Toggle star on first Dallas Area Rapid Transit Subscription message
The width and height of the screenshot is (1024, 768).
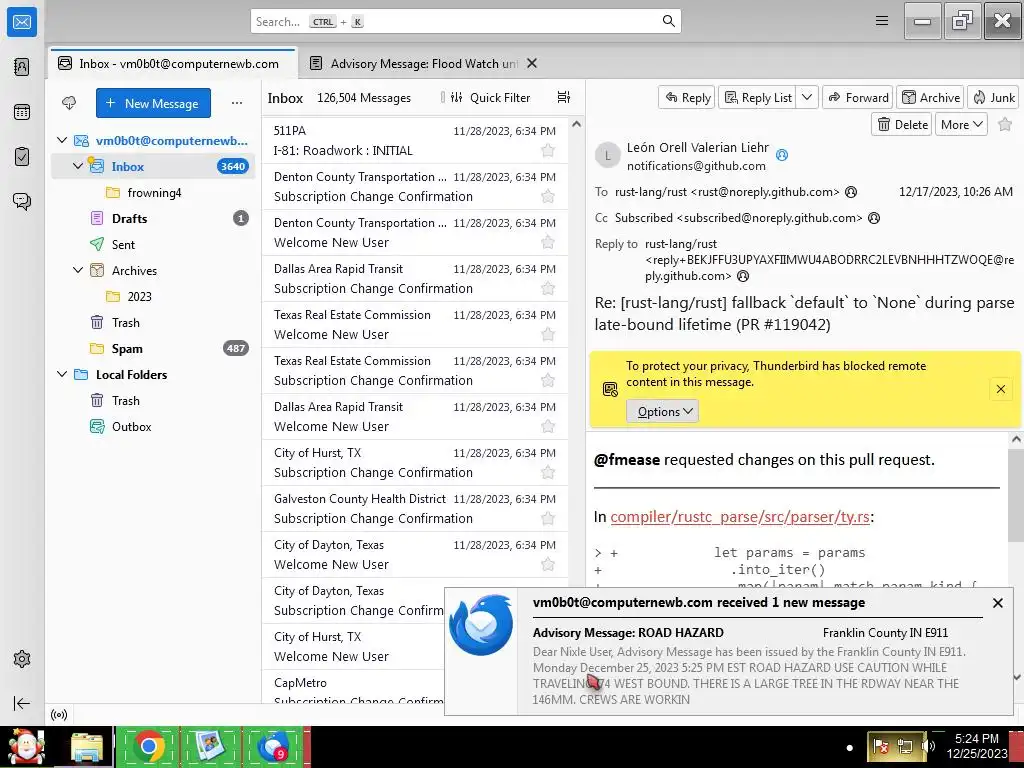(548, 289)
